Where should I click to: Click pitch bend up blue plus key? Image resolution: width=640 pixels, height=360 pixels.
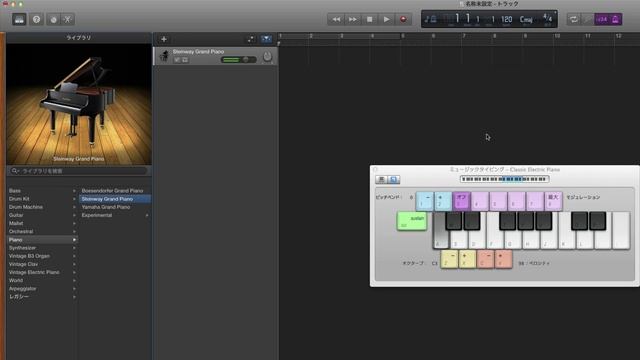pyautogui.click(x=443, y=201)
